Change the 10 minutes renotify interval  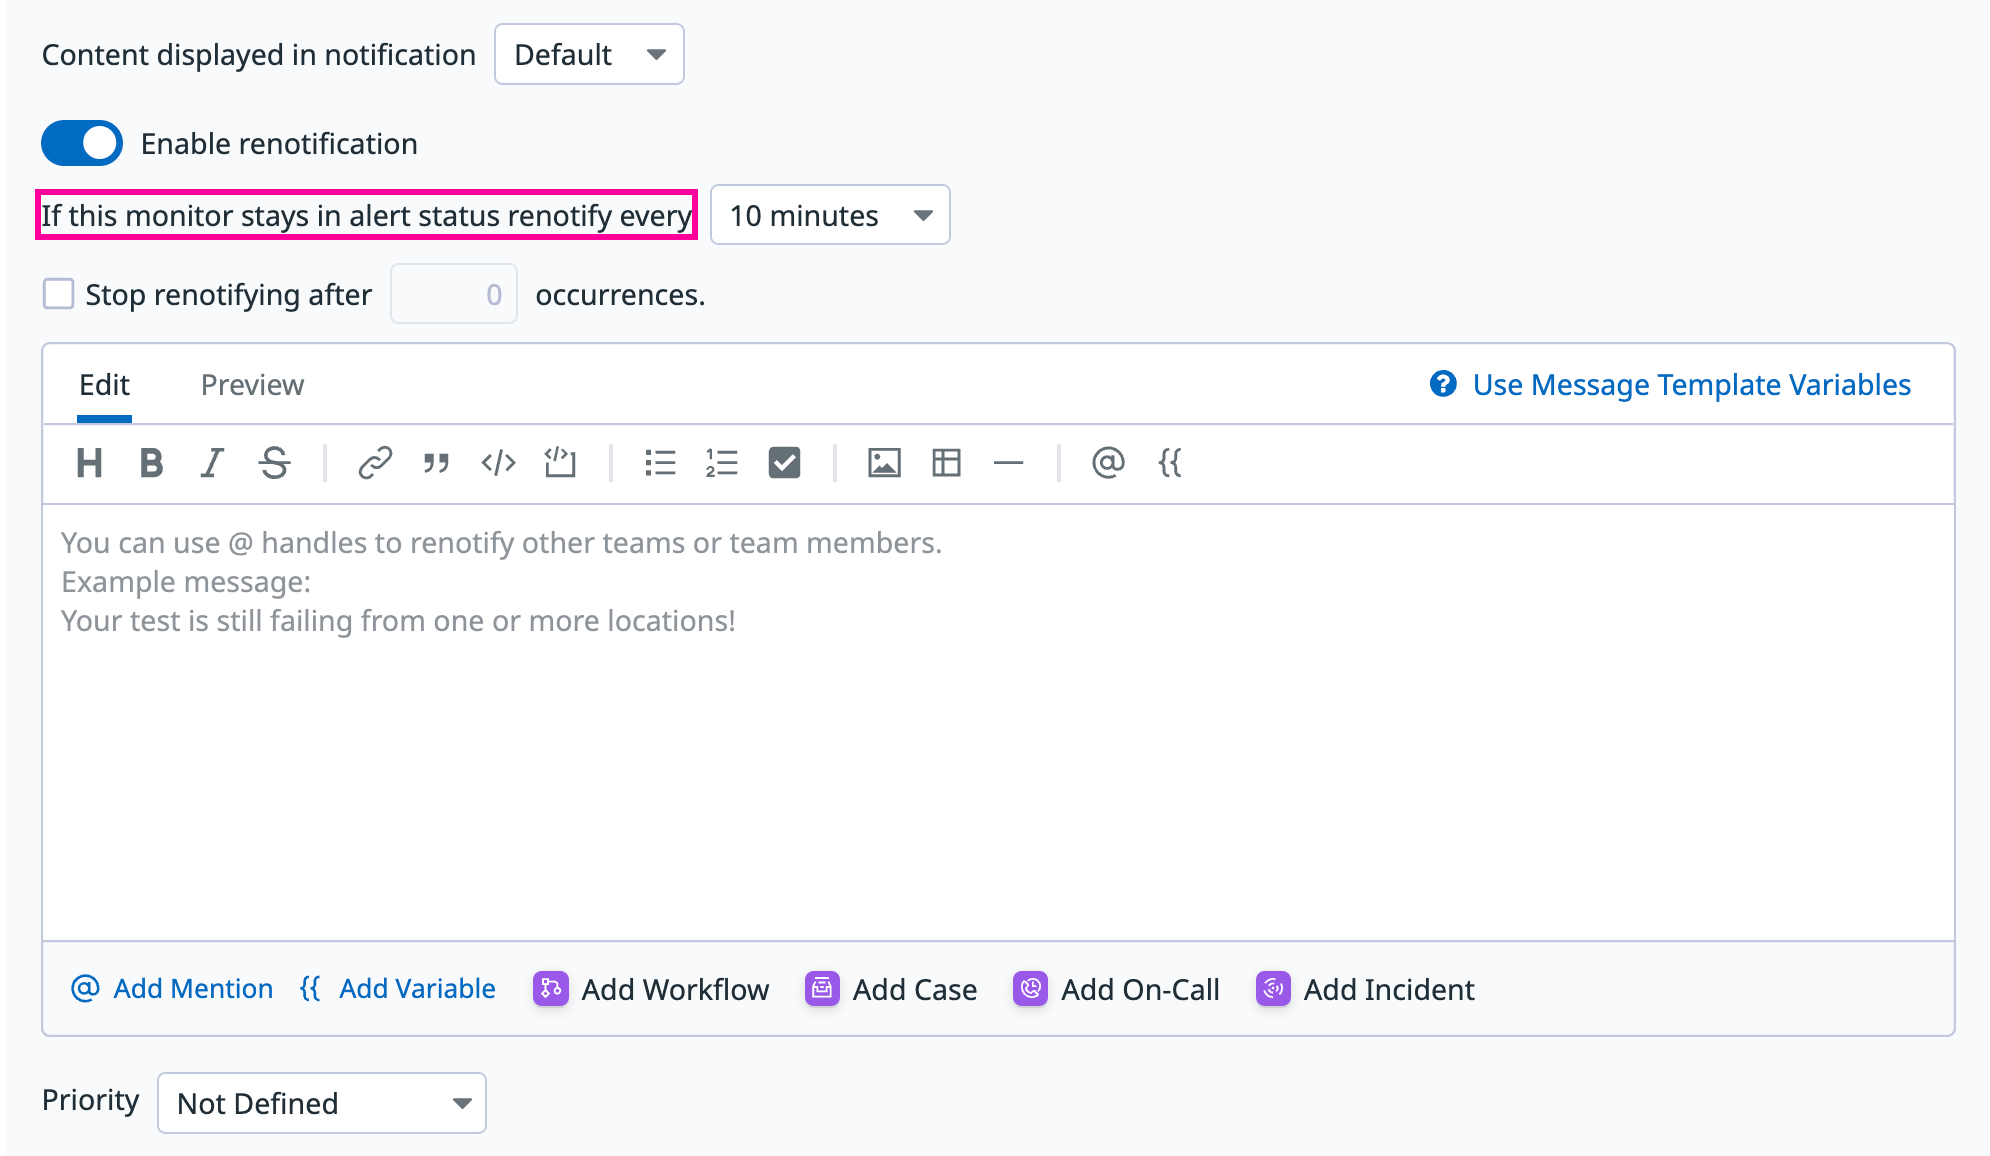[830, 215]
